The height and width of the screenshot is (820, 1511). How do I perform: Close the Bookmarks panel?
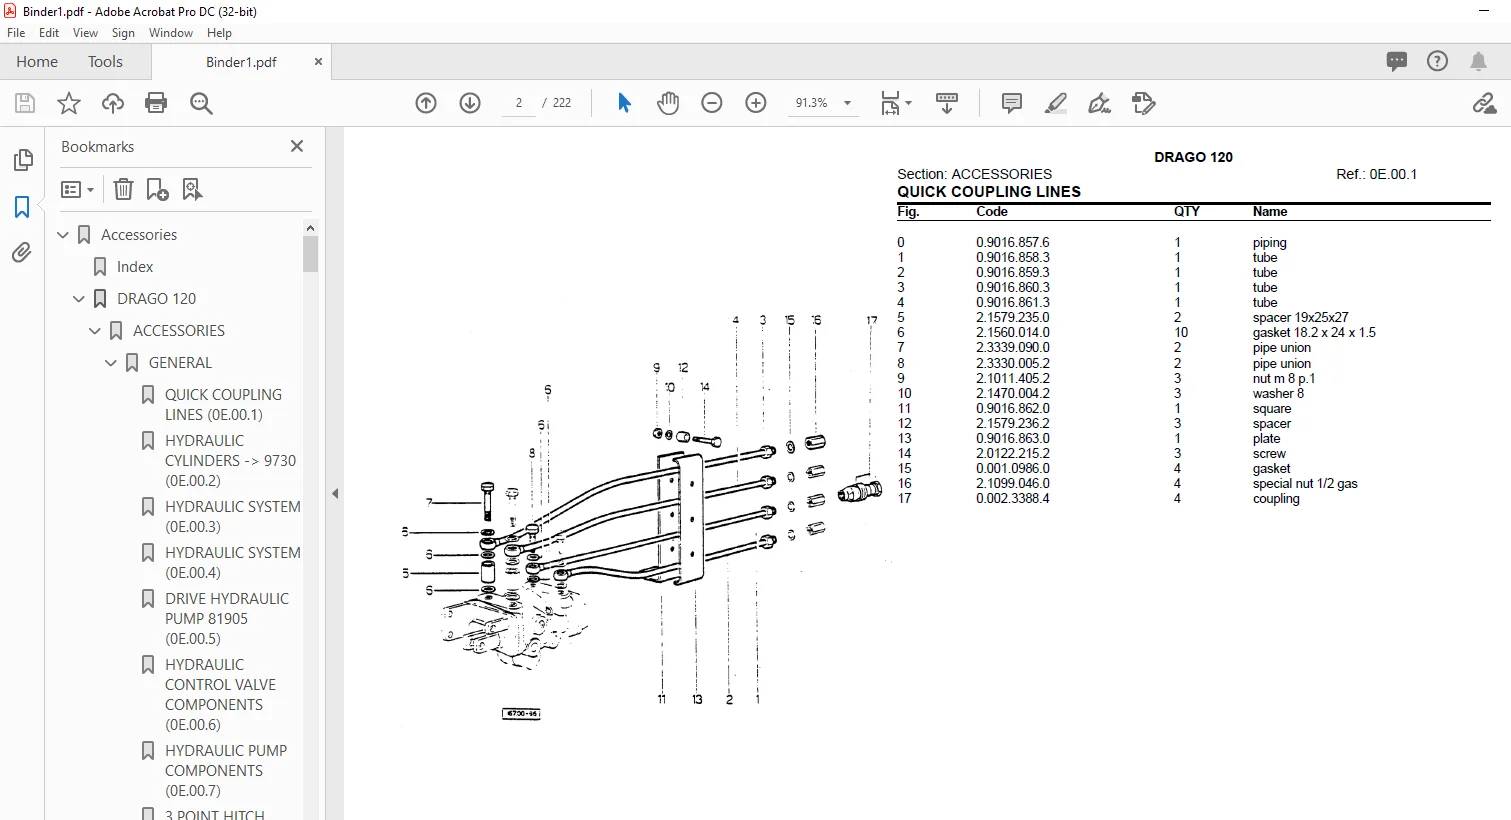[297, 146]
